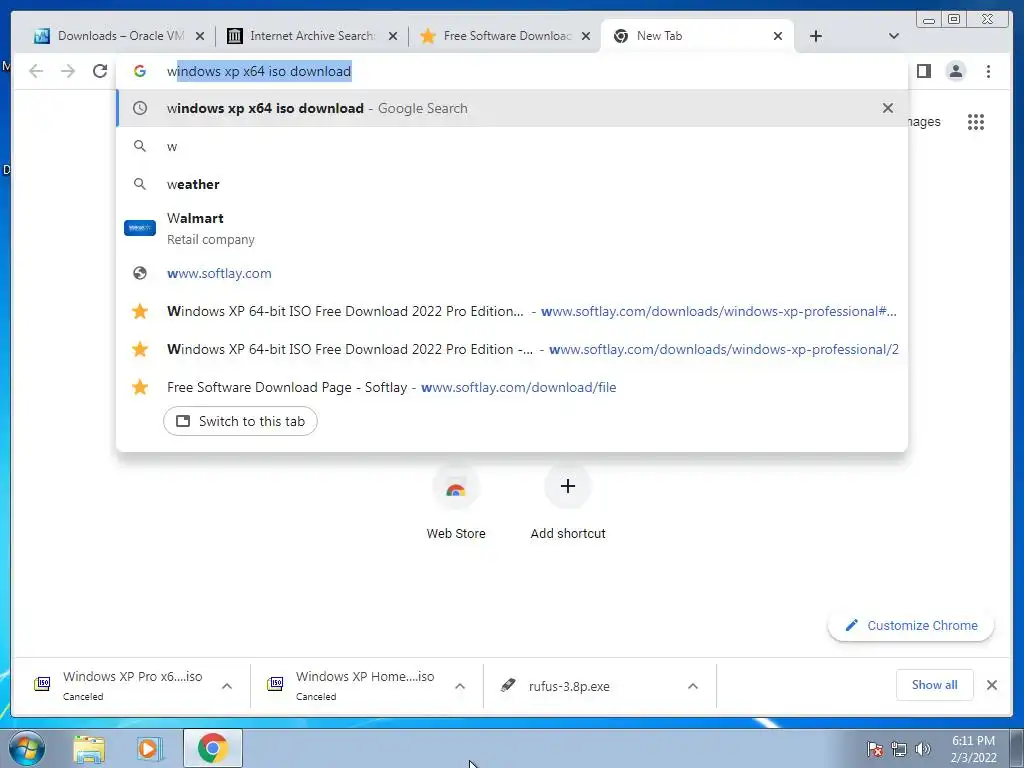1024x768 pixels.
Task: Choose the 'w' search suggestion
Action: [x=512, y=146]
